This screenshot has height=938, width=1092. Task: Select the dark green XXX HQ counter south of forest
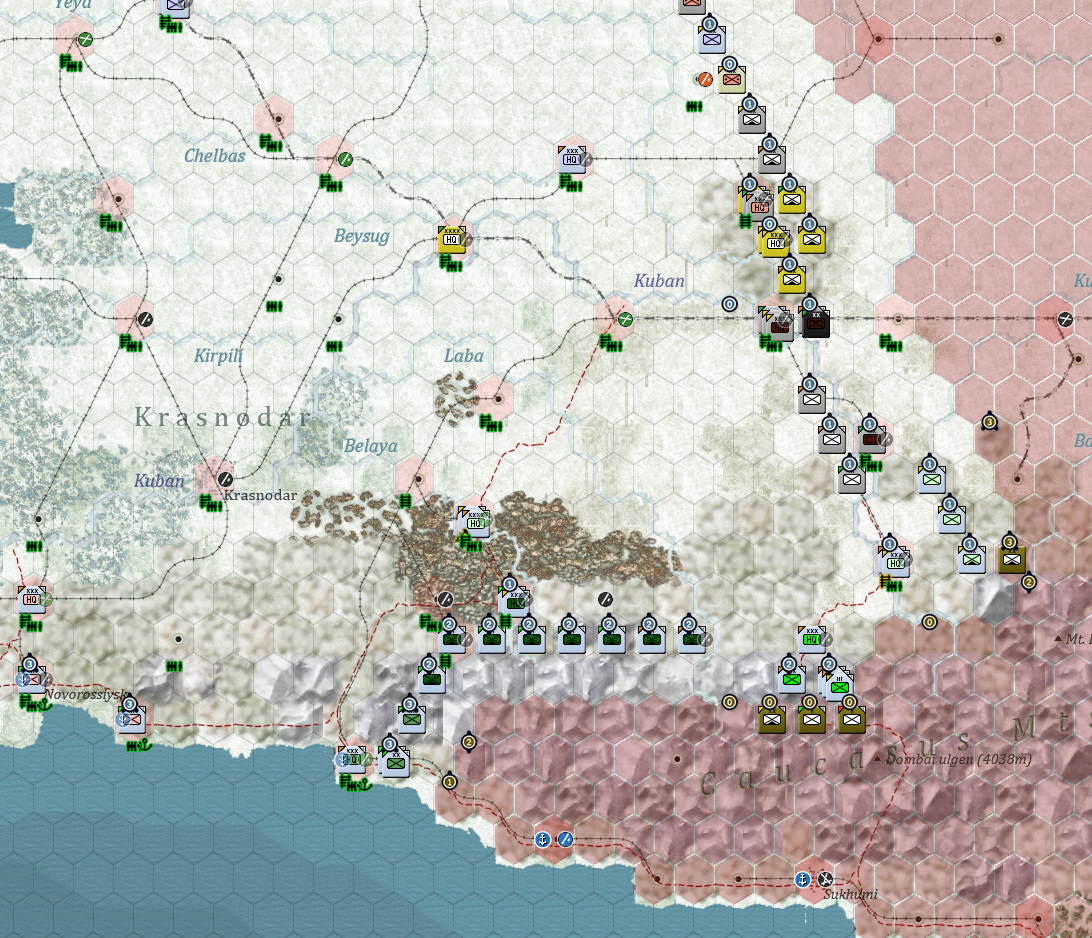click(x=515, y=602)
